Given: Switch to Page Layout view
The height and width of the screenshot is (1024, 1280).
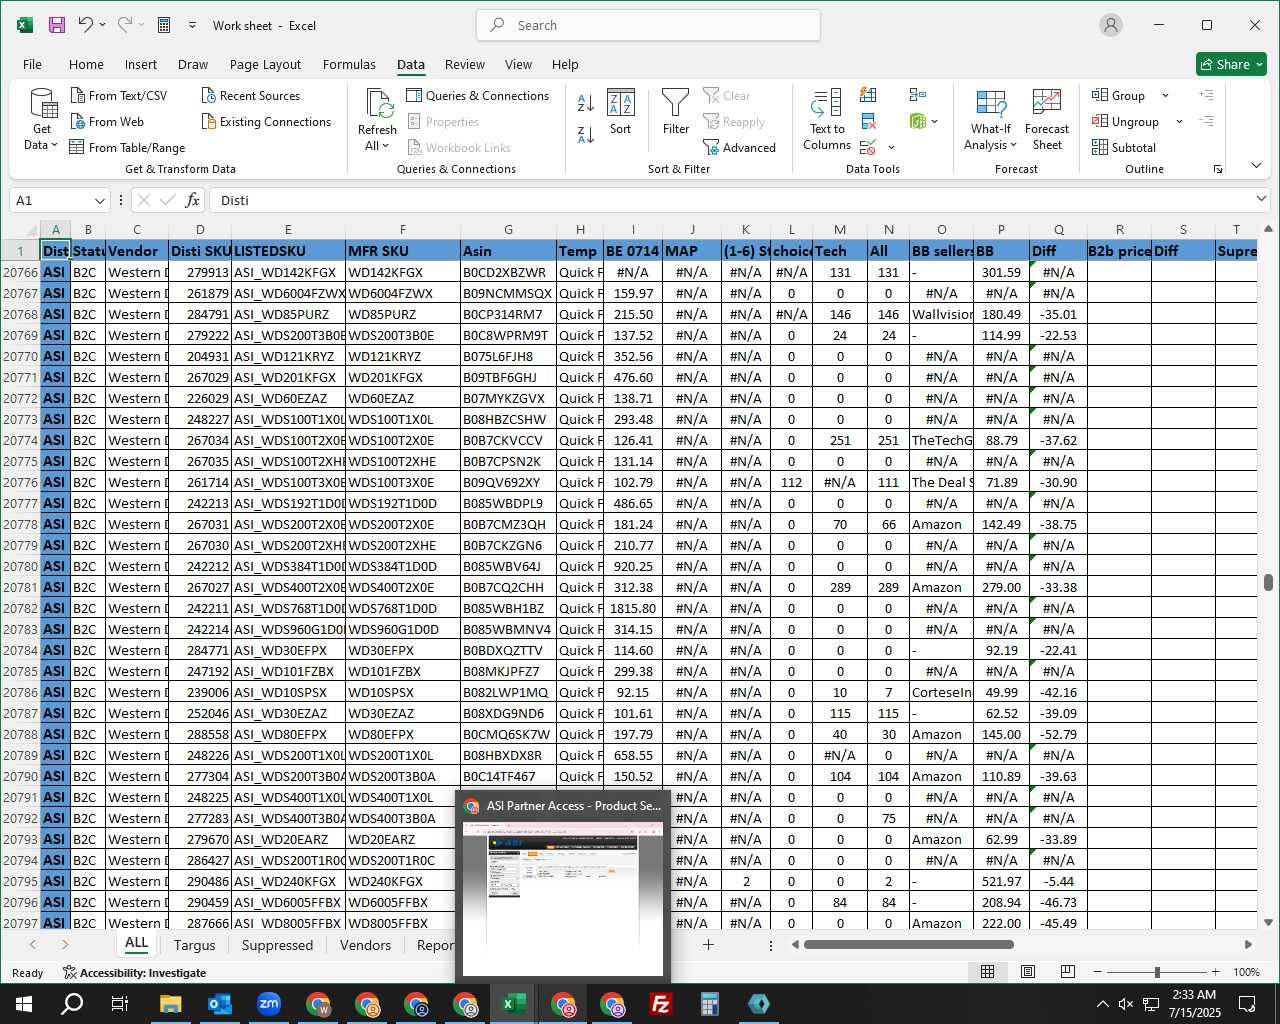Looking at the screenshot, I should click(1028, 972).
